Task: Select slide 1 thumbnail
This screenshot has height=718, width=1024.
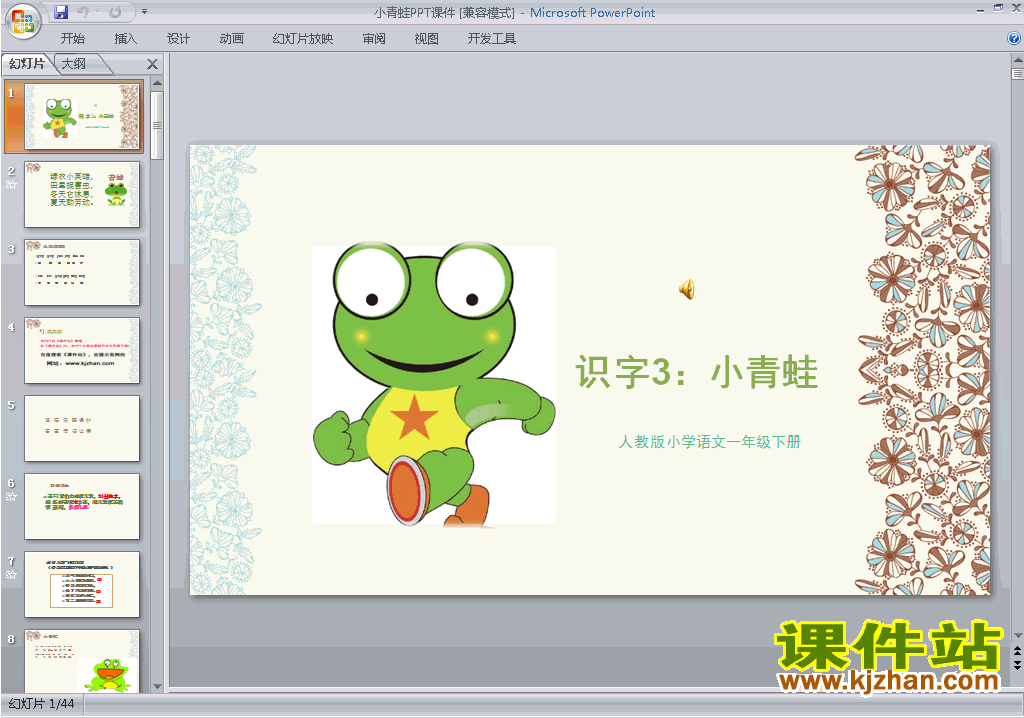Action: (x=82, y=116)
